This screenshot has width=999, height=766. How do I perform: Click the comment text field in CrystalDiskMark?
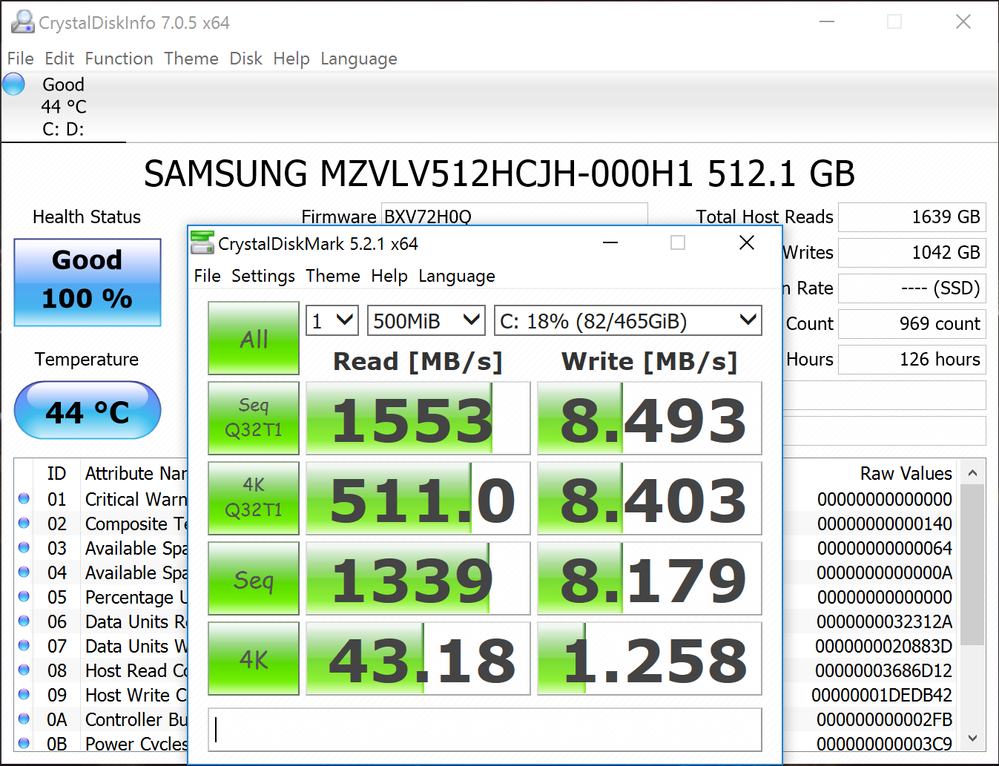coord(485,730)
